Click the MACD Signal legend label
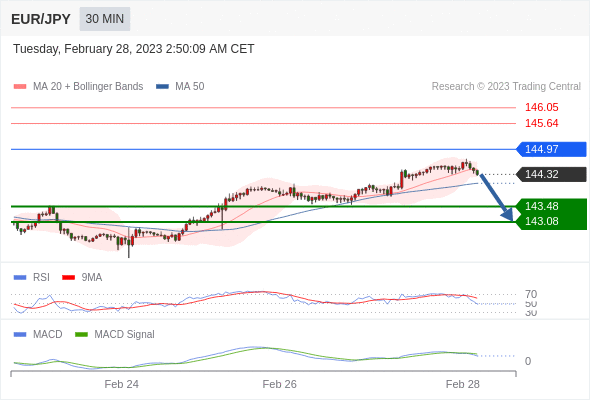Image resolution: width=590 pixels, height=400 pixels. point(124,335)
